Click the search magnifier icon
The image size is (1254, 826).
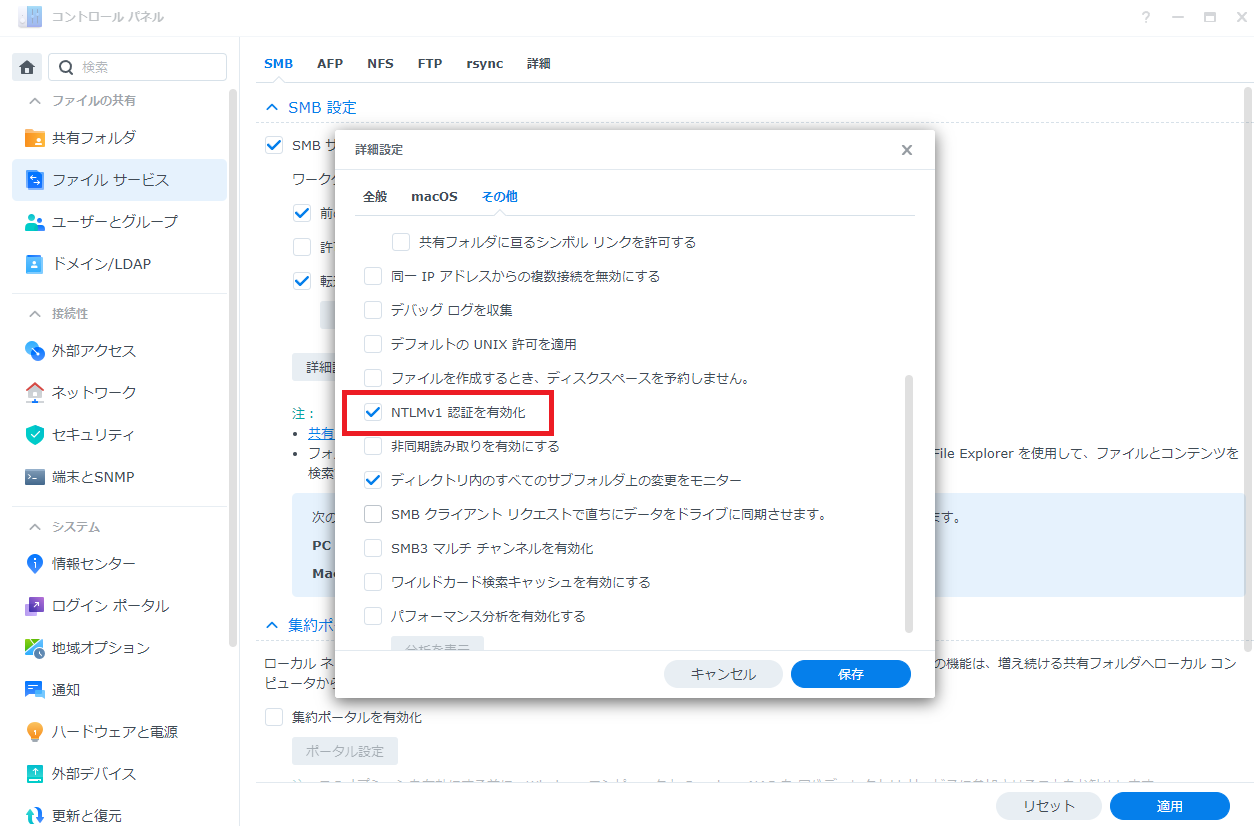click(x=66, y=67)
